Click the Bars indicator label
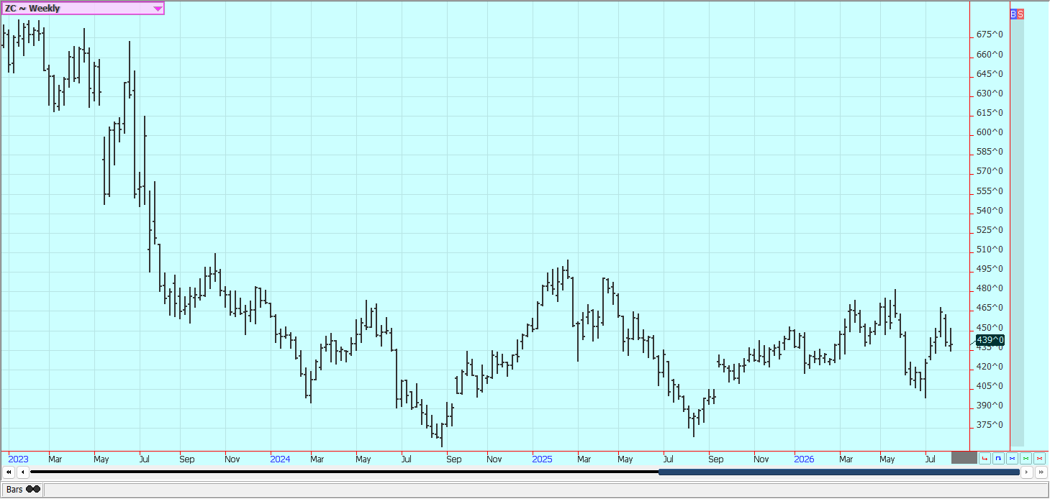Image resolution: width=1050 pixels, height=499 pixels. [14, 490]
